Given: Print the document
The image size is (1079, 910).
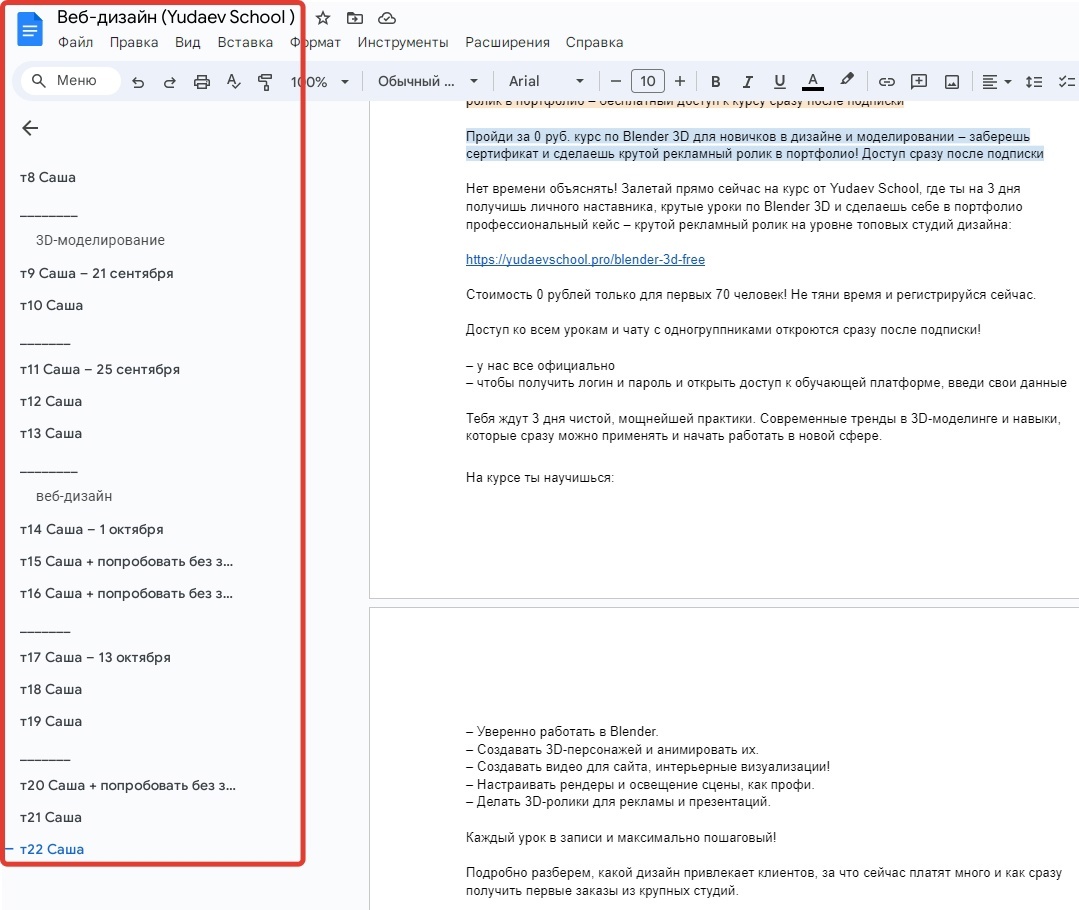Looking at the screenshot, I should pos(202,82).
